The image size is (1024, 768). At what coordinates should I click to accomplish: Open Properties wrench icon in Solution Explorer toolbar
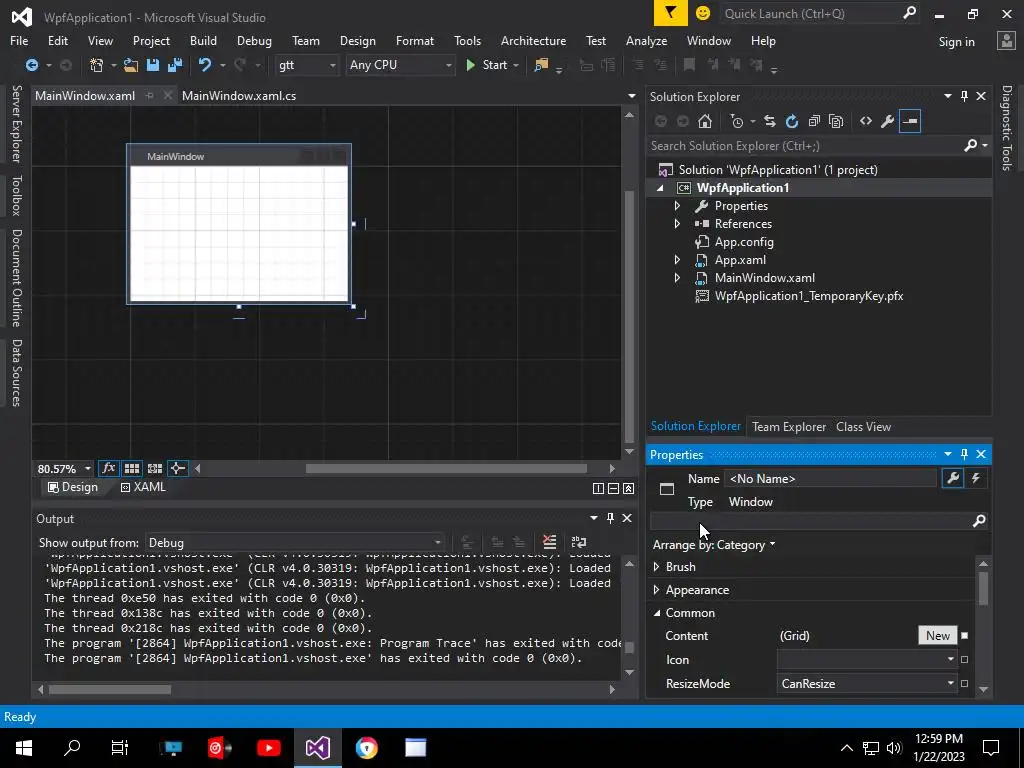888,121
